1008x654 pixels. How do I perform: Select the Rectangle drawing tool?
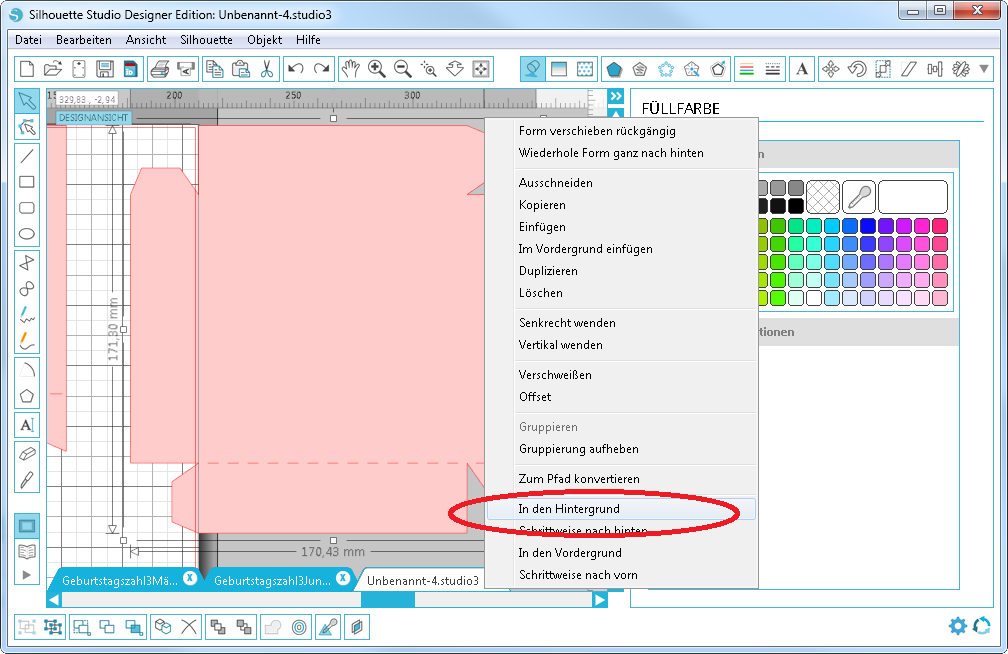(x=27, y=182)
